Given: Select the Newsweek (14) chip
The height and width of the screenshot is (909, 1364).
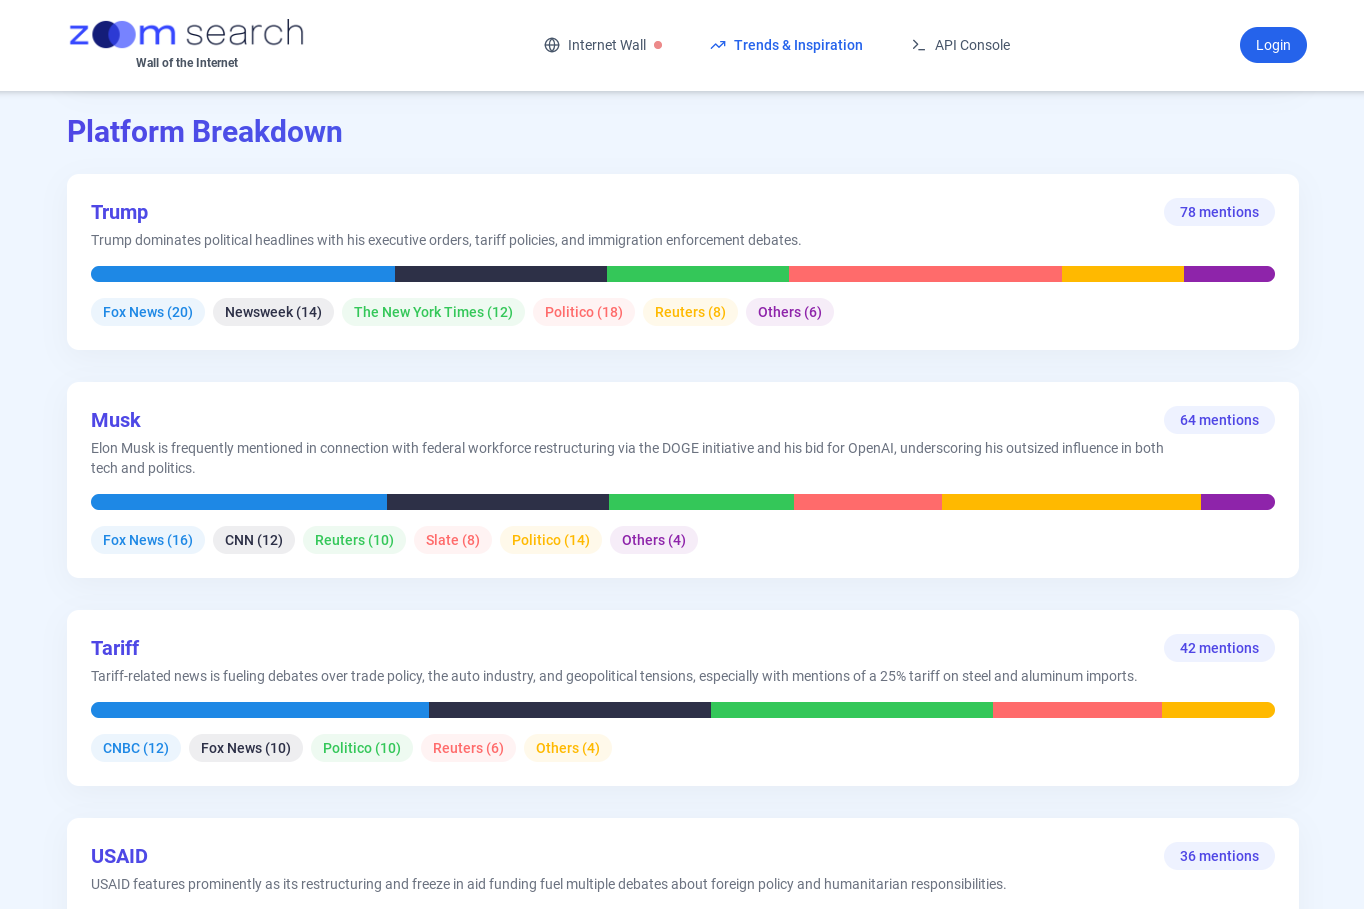Looking at the screenshot, I should pos(273,312).
